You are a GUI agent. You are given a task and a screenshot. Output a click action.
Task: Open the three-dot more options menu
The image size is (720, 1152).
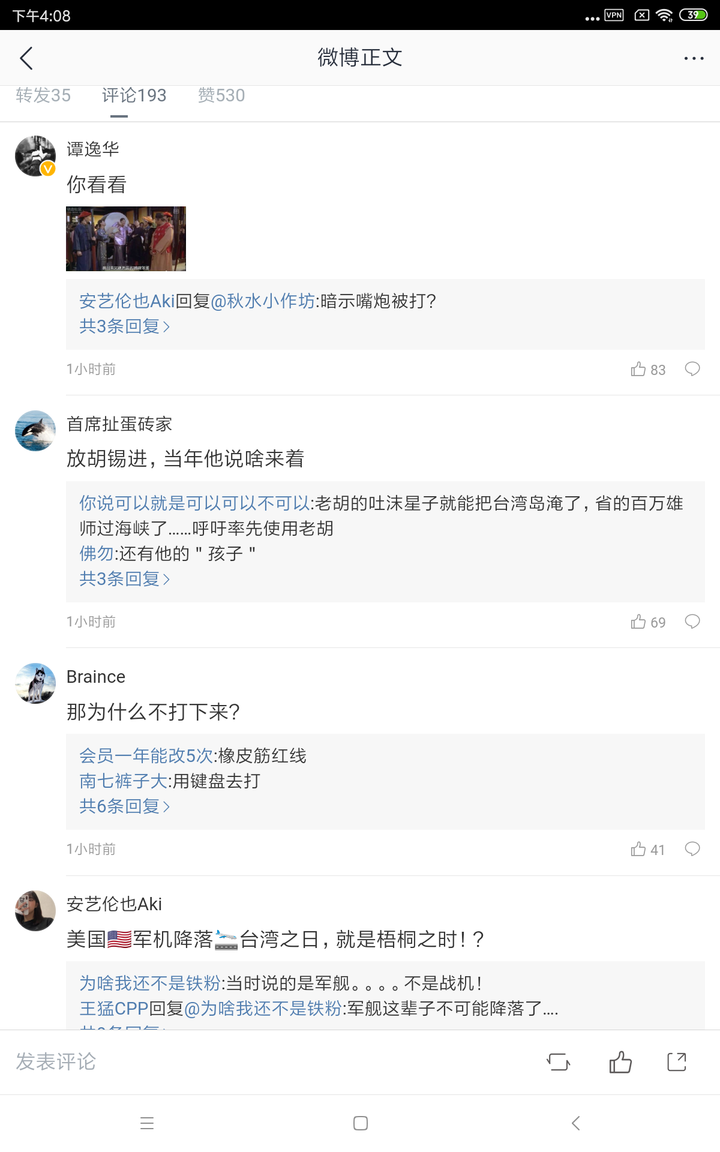pyautogui.click(x=694, y=58)
